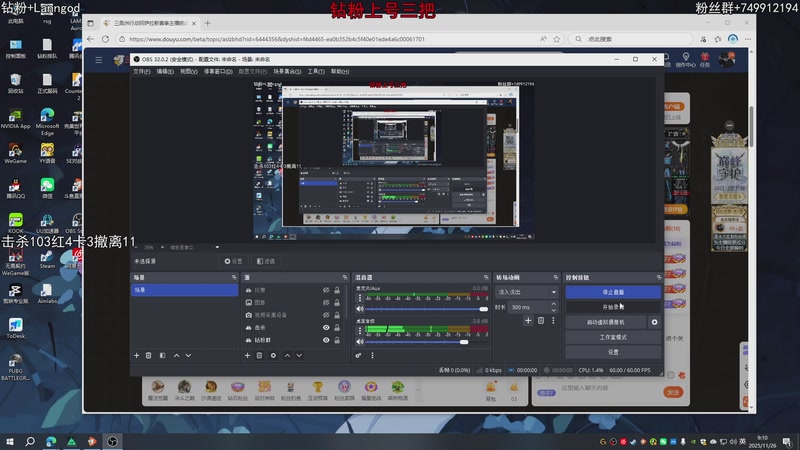The width and height of the screenshot is (800, 450).
Task: Click the Edge address bar URL
Action: coord(277,39)
